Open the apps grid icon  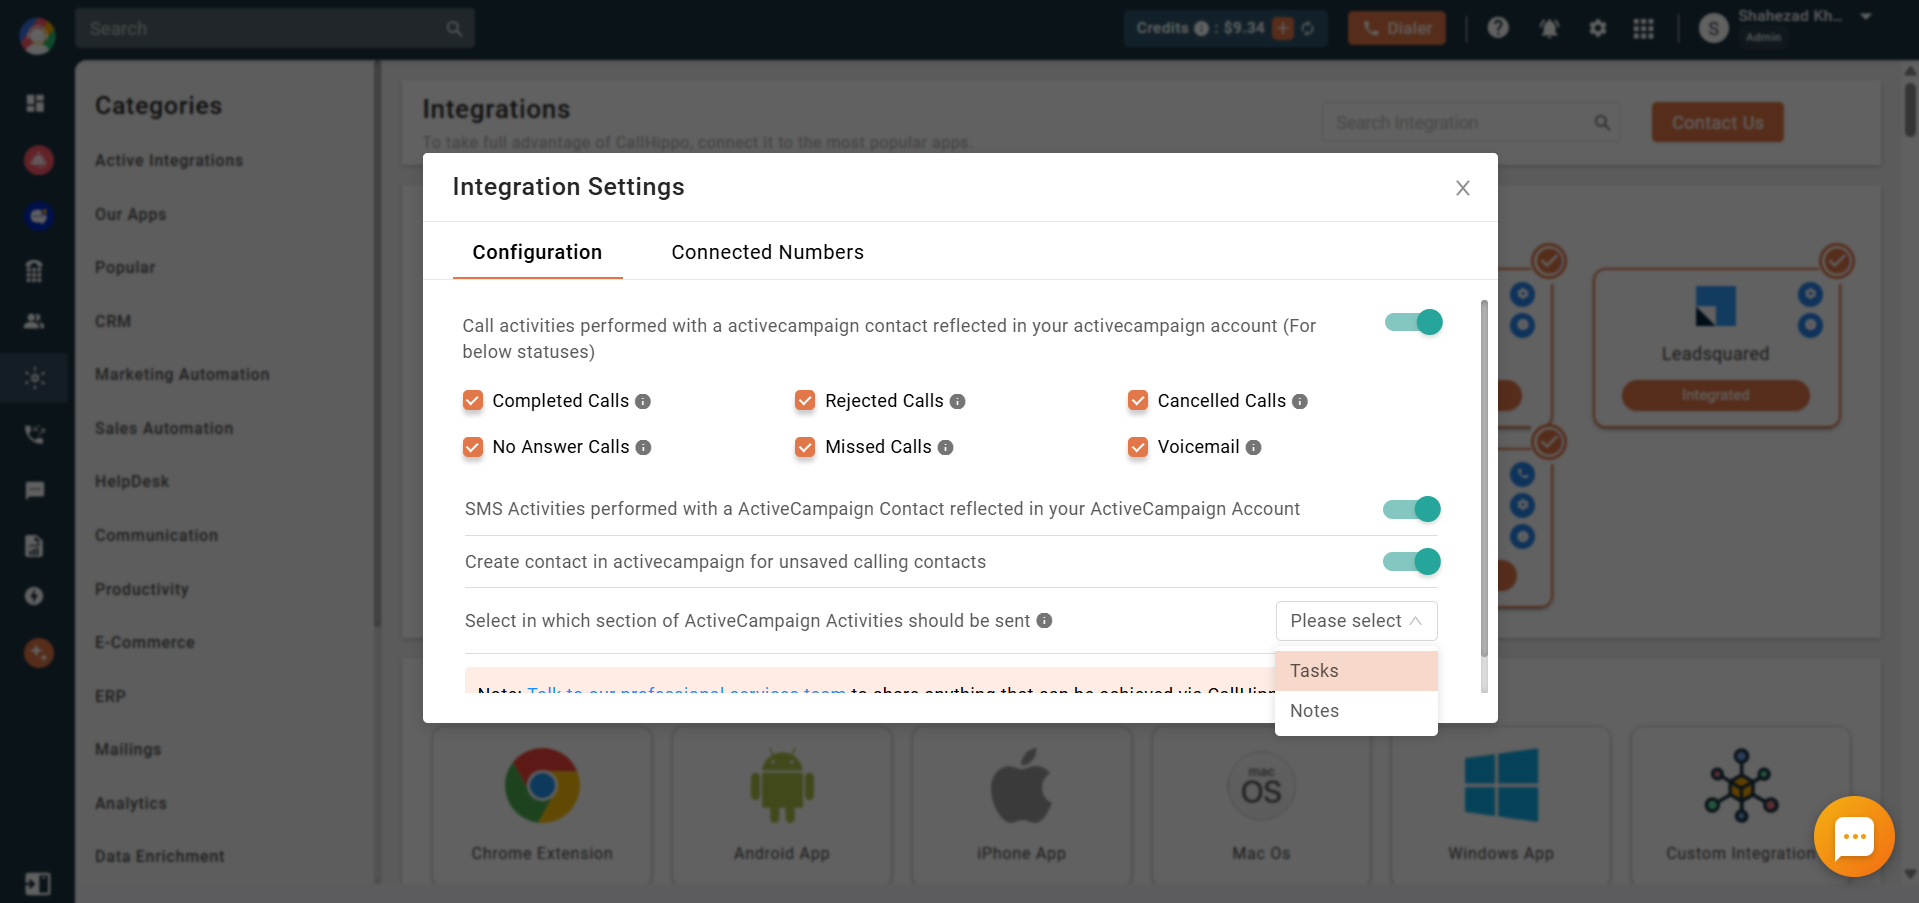coord(1643,28)
